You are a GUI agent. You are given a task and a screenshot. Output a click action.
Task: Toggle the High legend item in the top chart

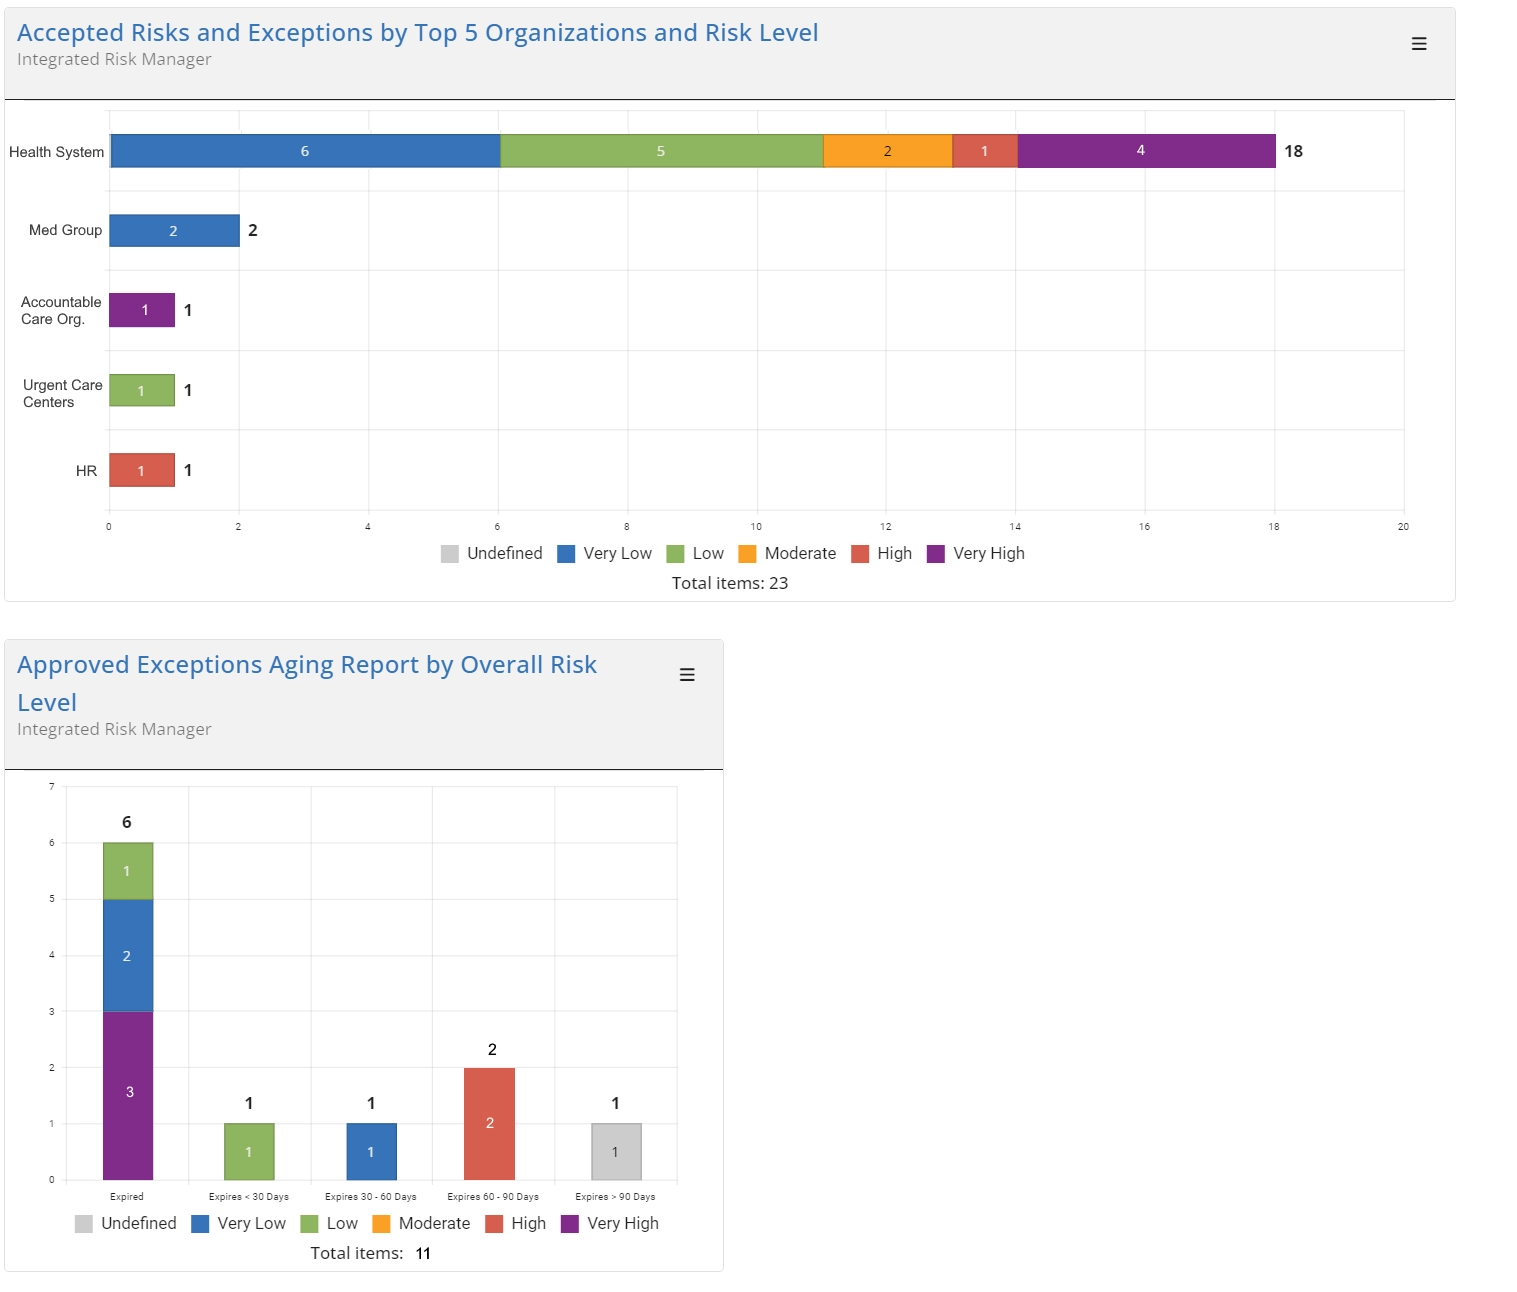(x=882, y=554)
